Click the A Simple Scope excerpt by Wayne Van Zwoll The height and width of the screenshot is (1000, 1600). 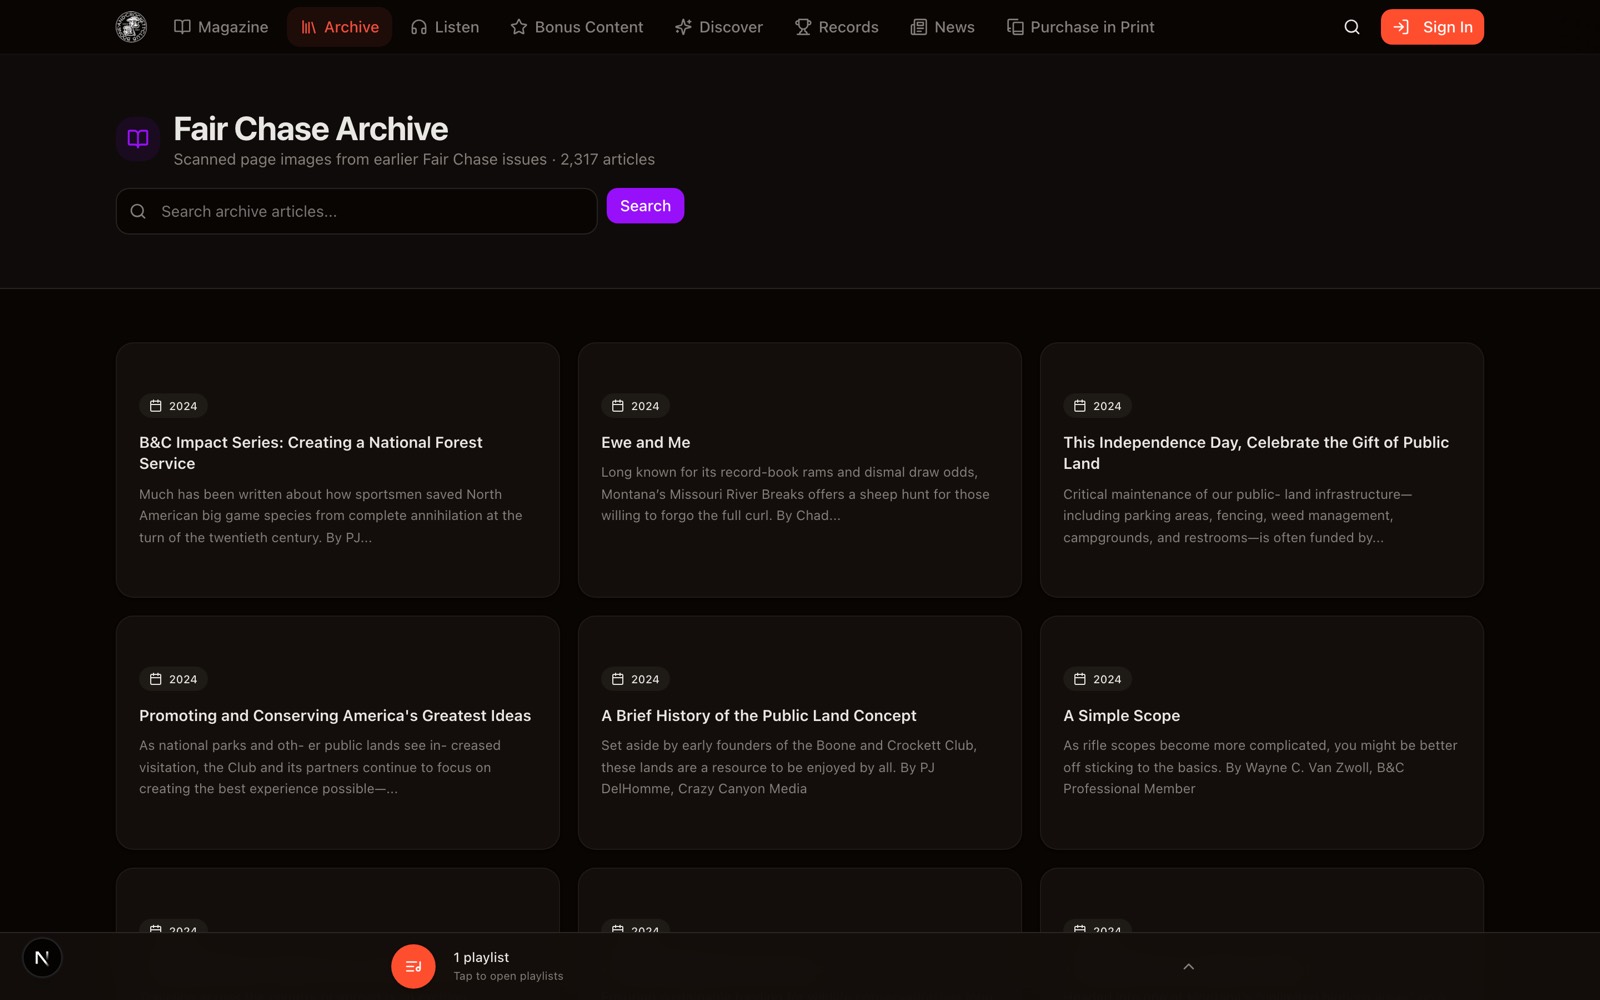(x=1260, y=767)
